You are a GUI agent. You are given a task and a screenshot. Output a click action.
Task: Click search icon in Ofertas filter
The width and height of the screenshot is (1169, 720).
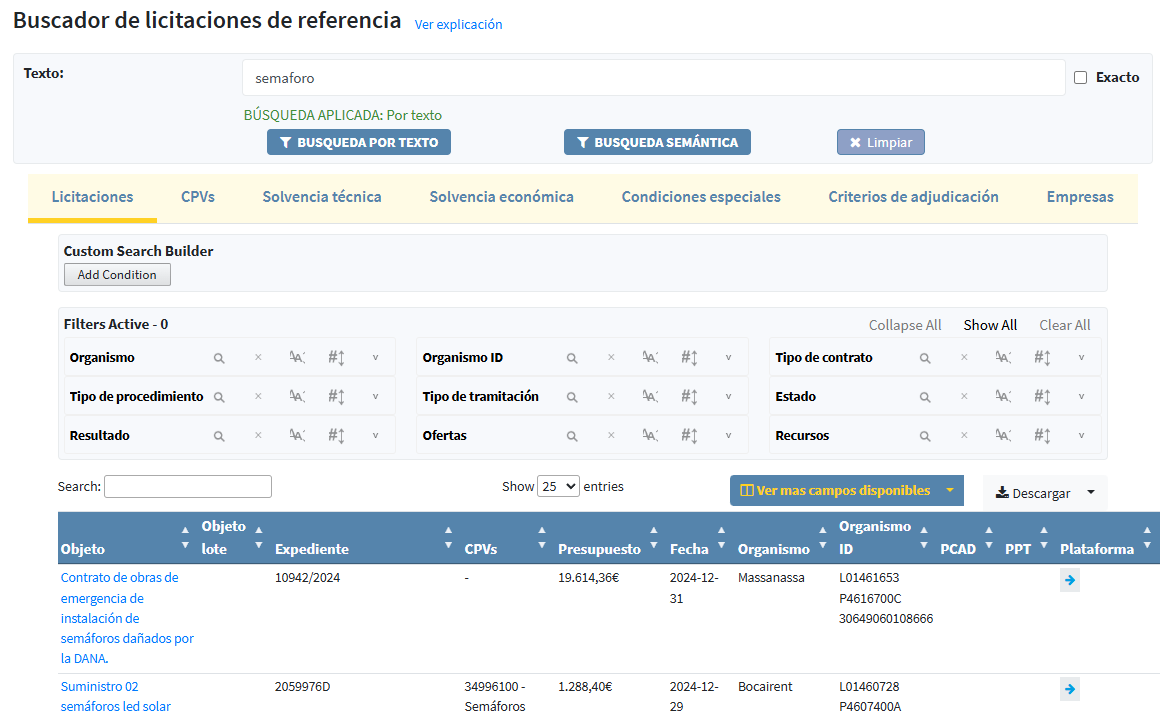[572, 436]
